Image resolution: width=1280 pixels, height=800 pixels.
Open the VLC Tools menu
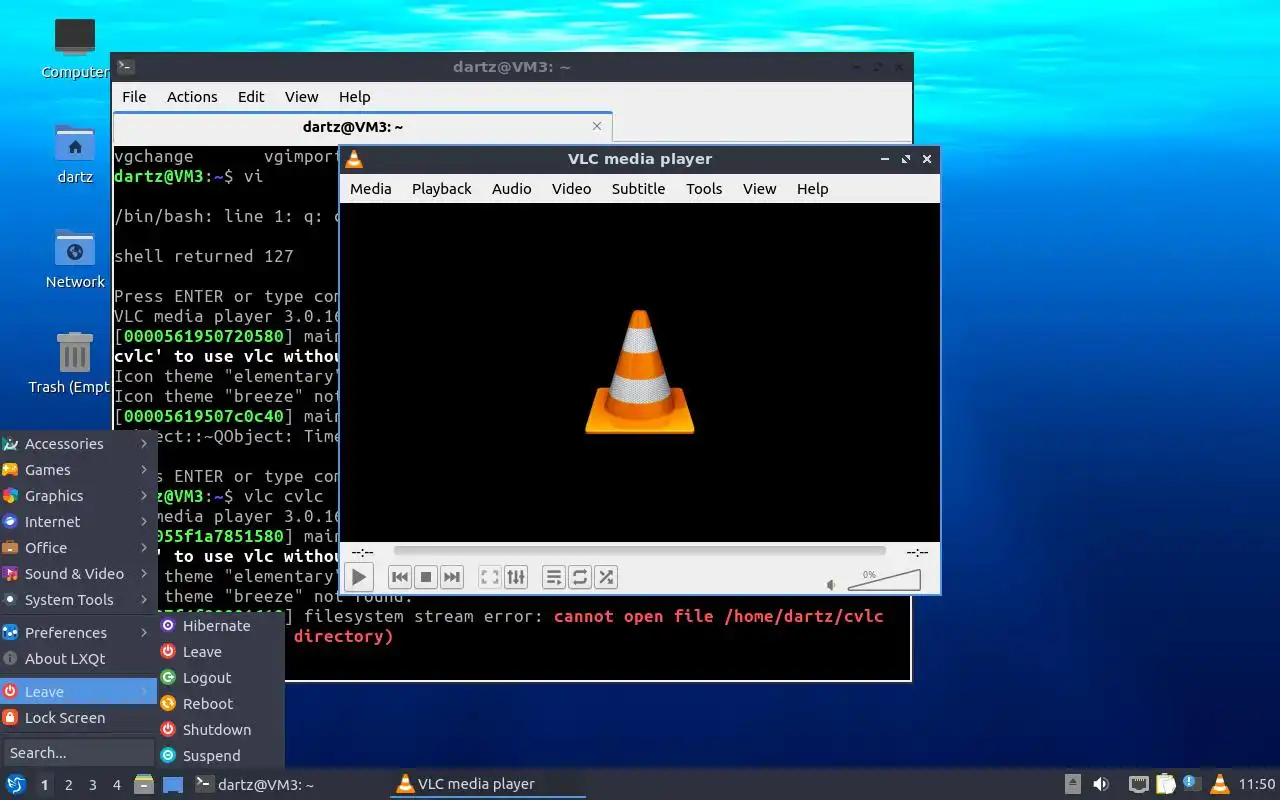tap(704, 188)
